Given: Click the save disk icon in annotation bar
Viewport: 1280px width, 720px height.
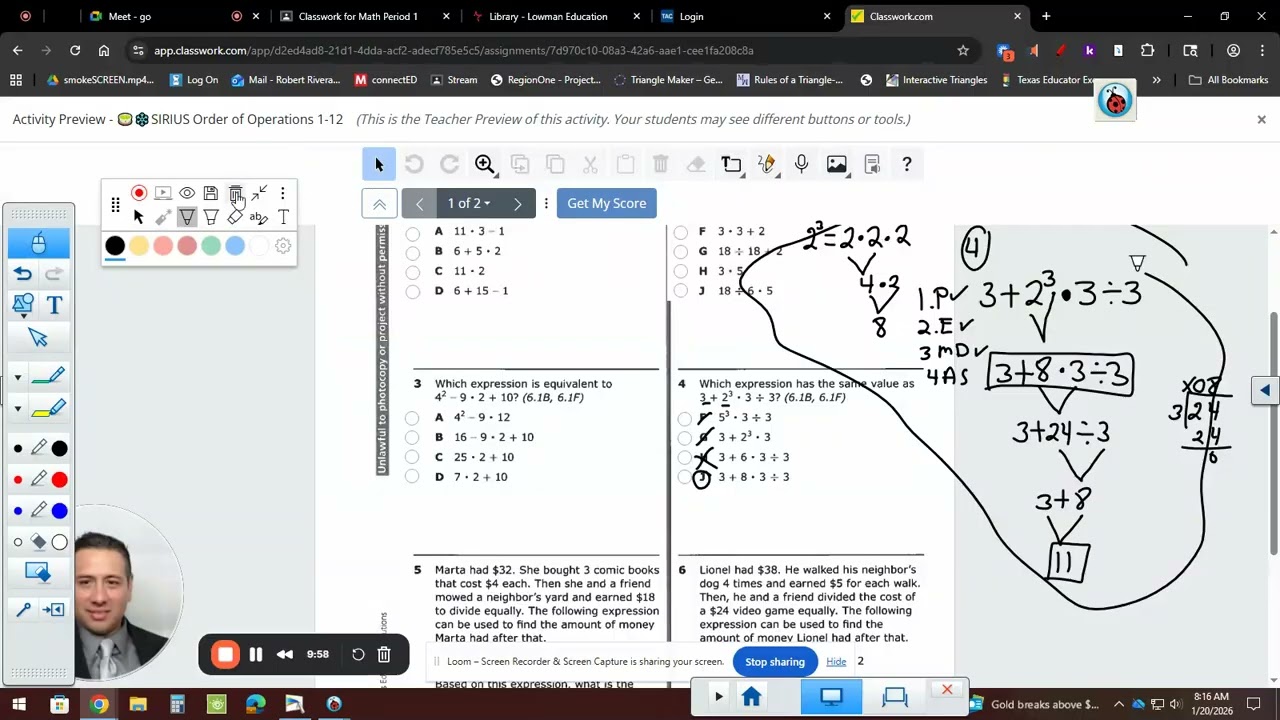Looking at the screenshot, I should click(211, 193).
